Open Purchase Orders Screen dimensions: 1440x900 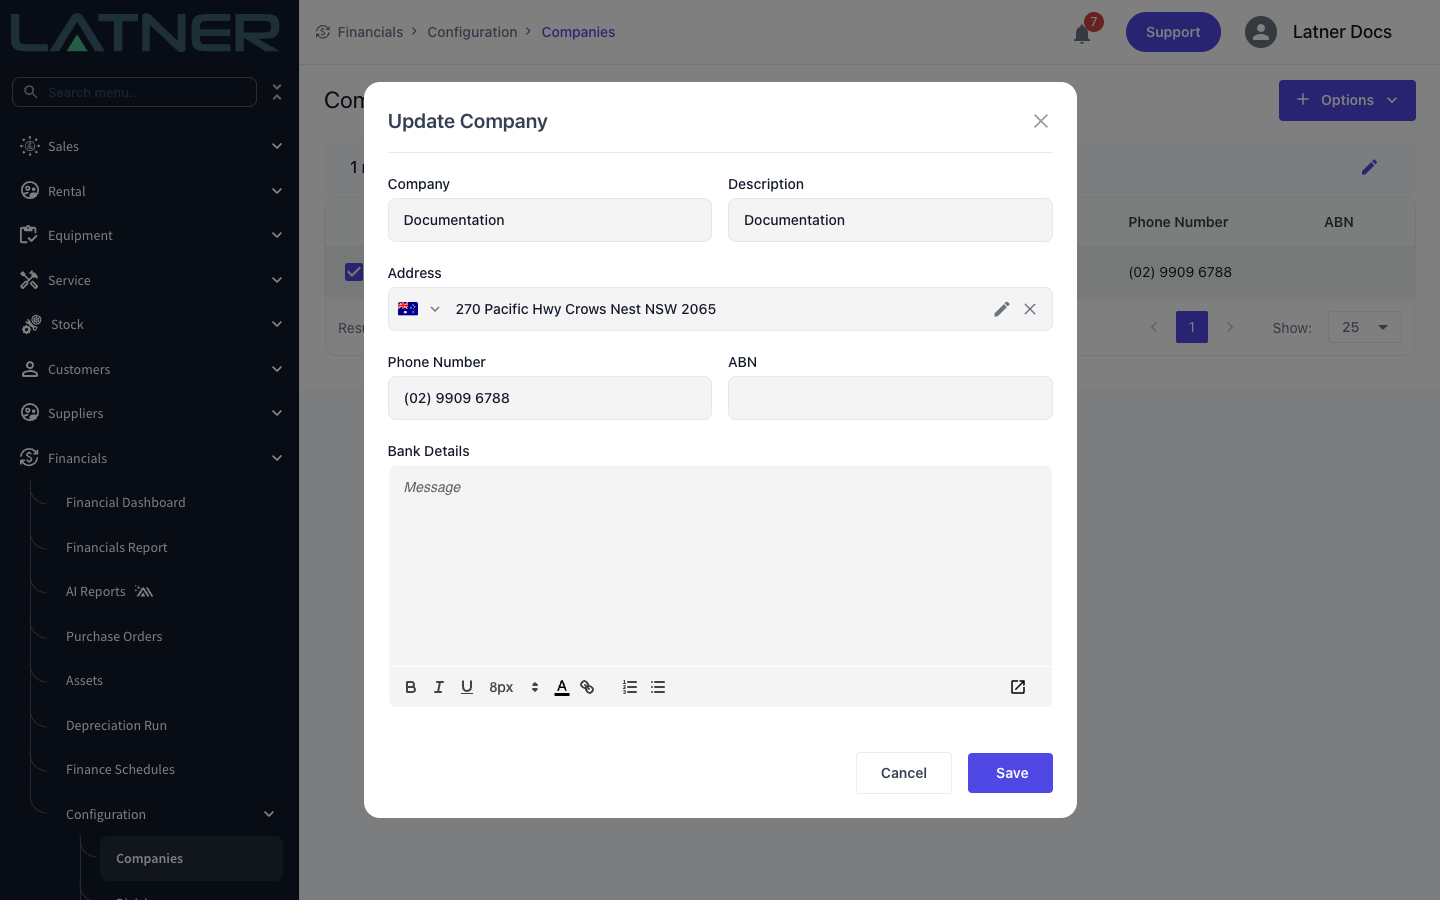[114, 636]
